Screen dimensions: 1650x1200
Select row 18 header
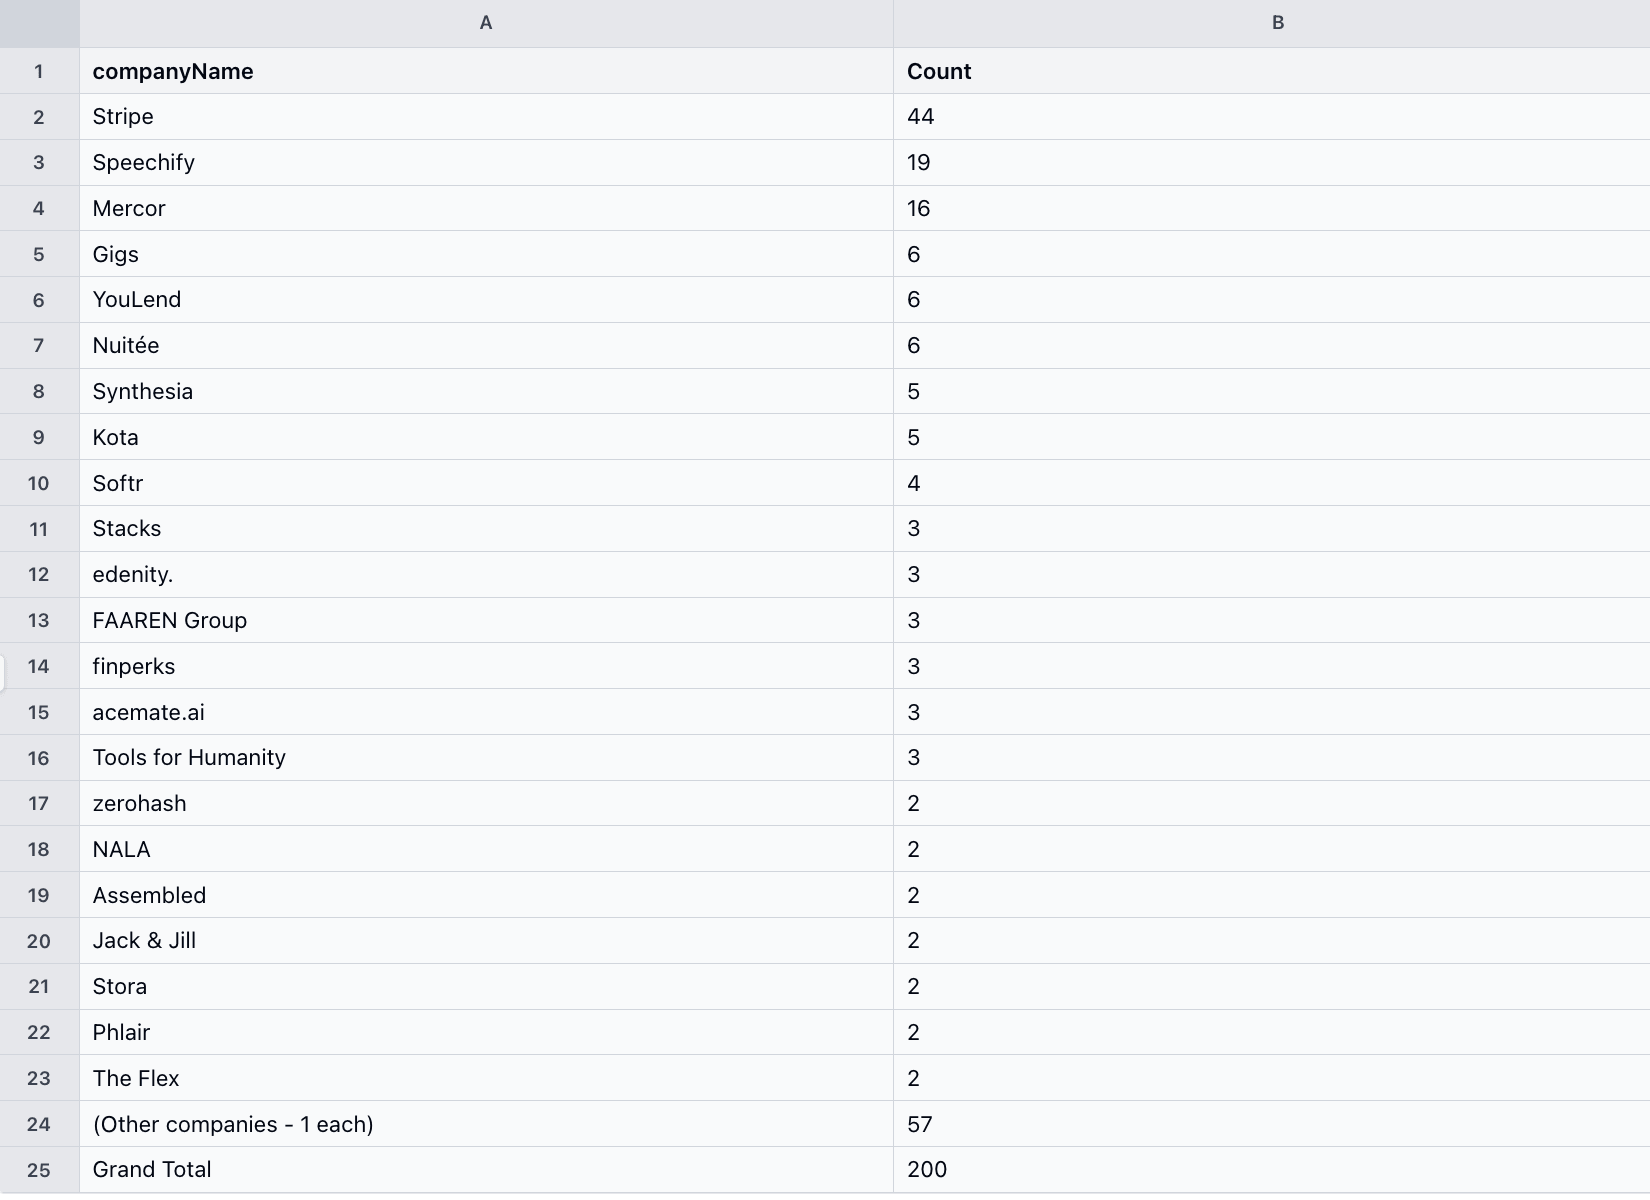[x=39, y=849]
